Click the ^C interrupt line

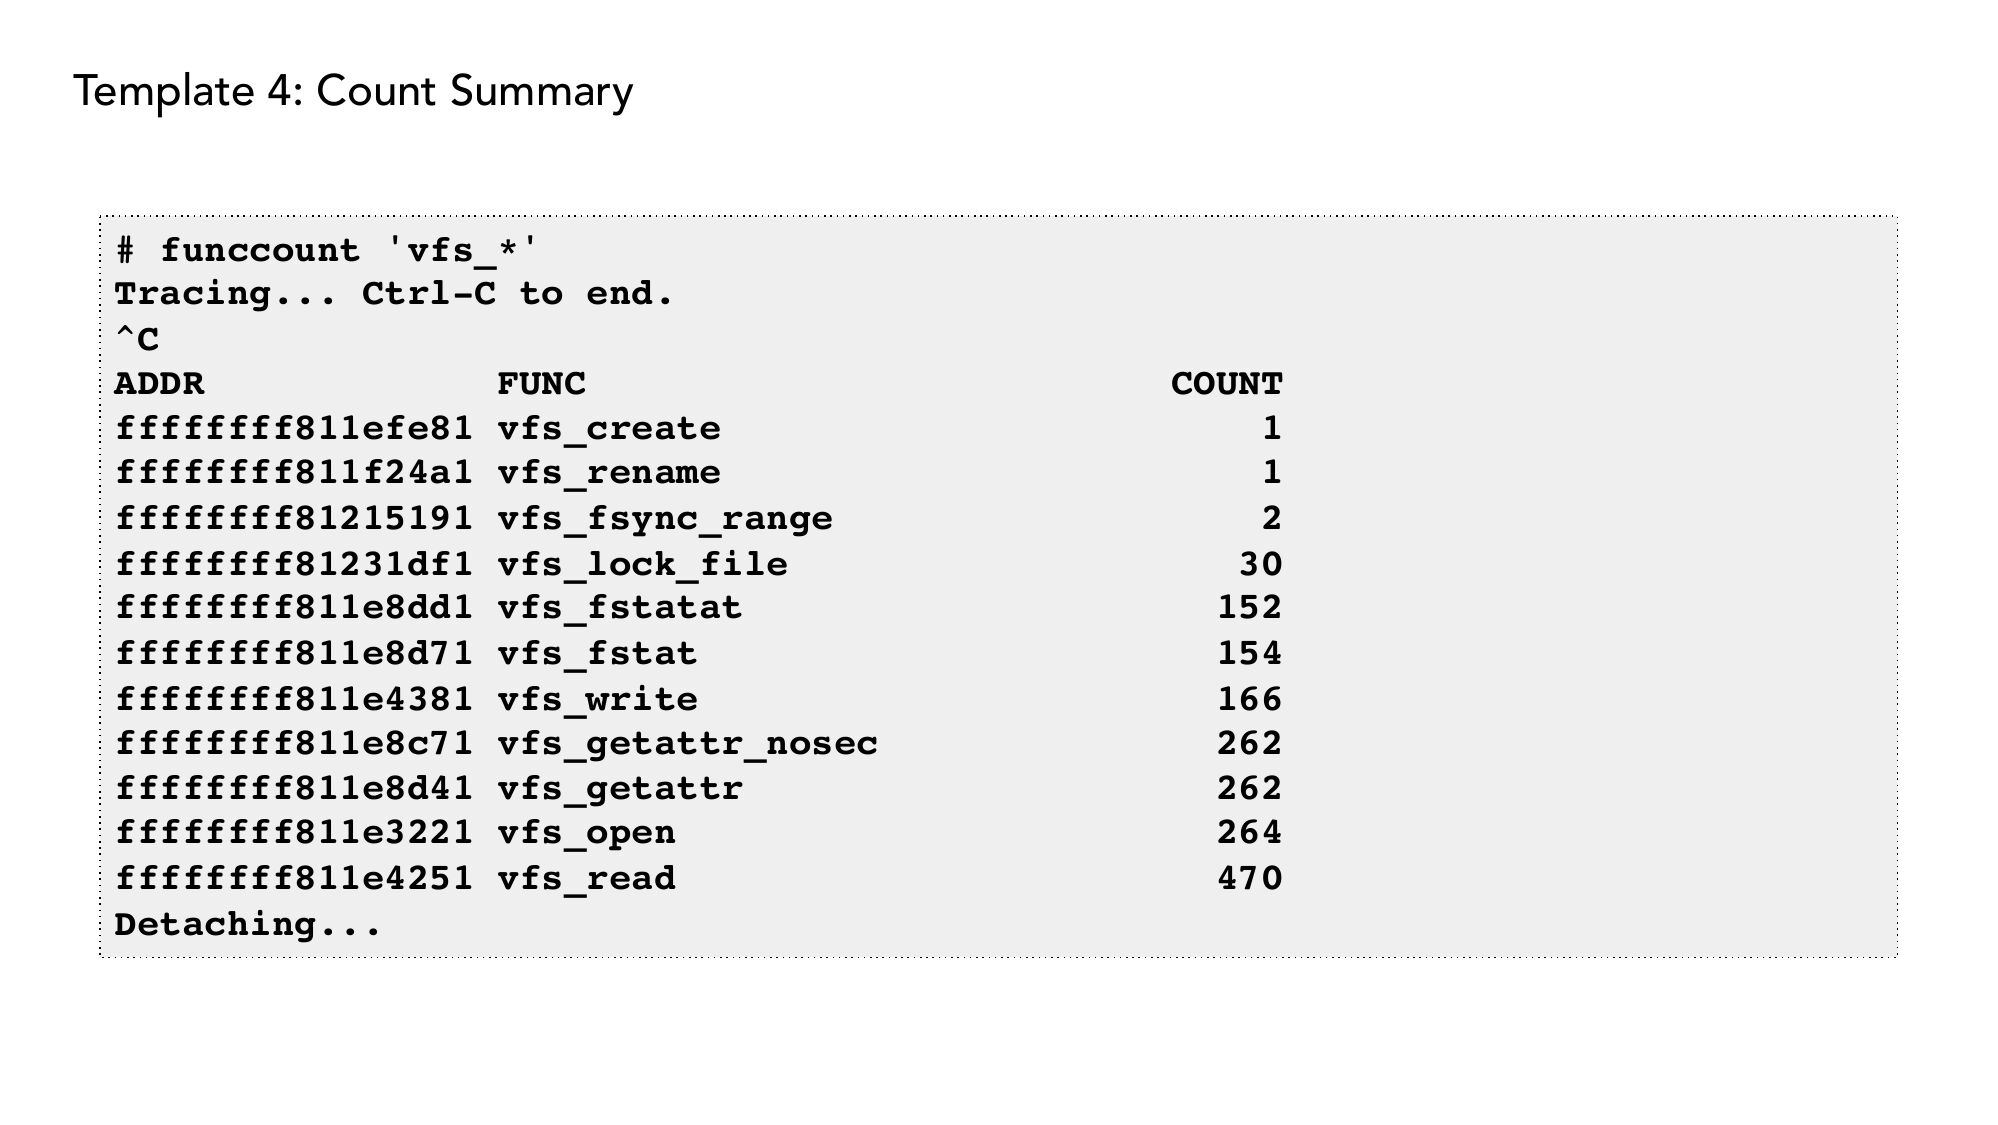click(x=137, y=340)
